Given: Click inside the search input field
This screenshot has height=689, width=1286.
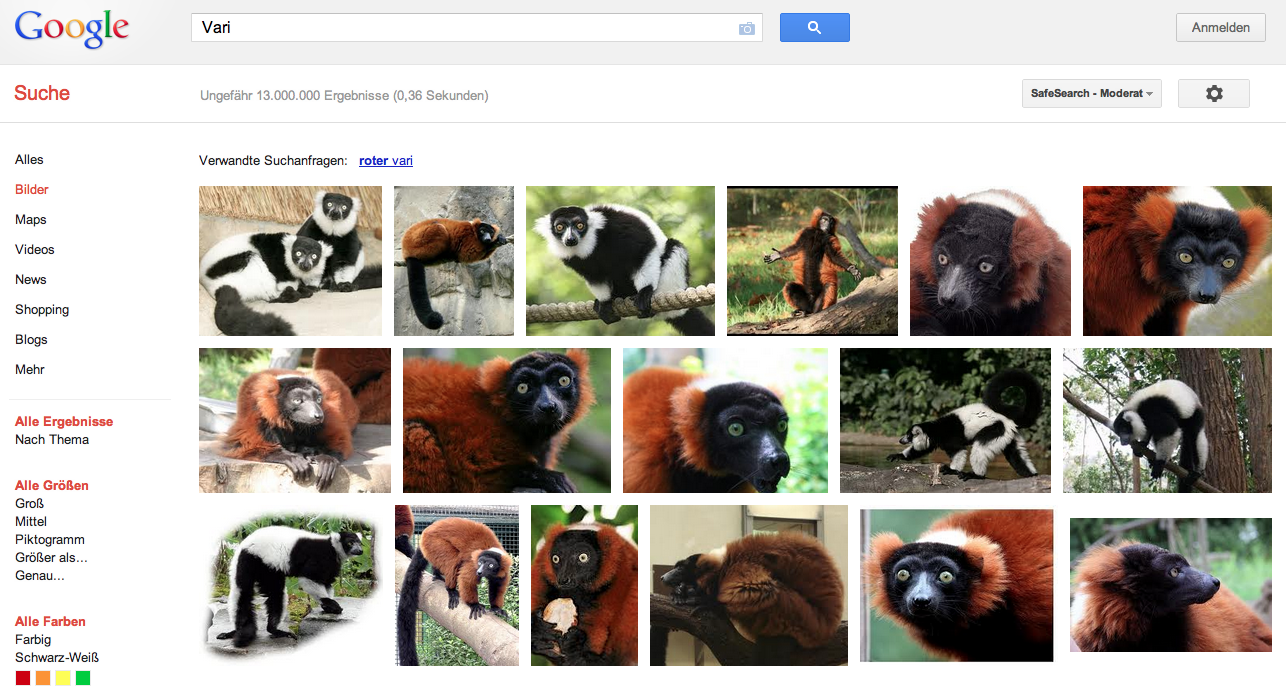Looking at the screenshot, I should (x=450, y=27).
